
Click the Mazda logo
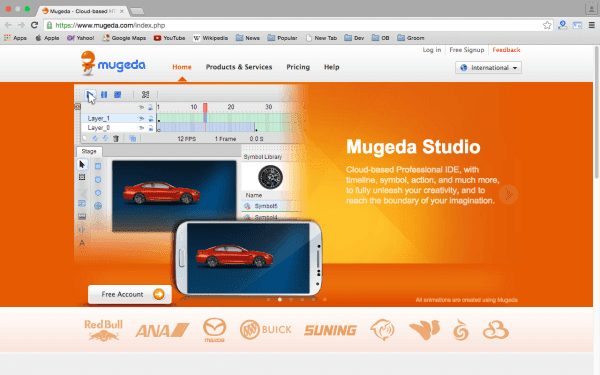click(x=214, y=330)
